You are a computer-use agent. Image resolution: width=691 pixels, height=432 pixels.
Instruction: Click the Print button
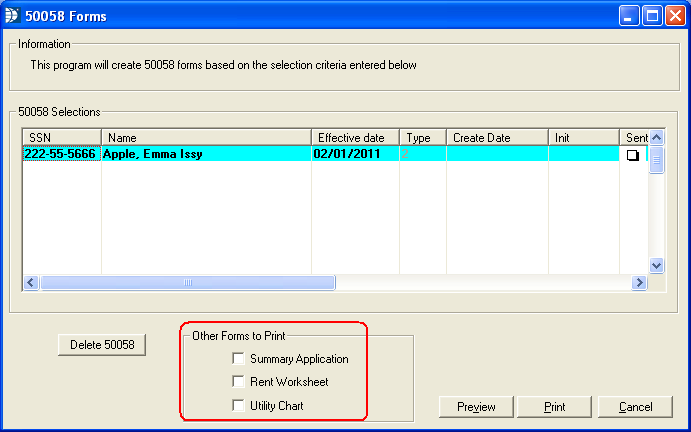pyautogui.click(x=554, y=407)
